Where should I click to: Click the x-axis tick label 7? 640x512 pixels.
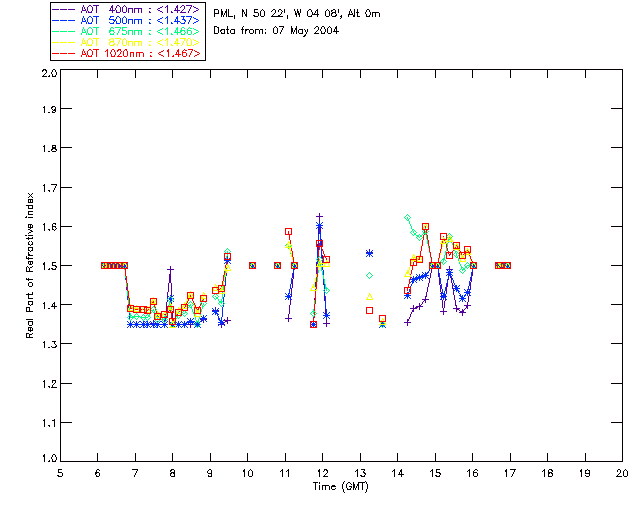click(135, 473)
